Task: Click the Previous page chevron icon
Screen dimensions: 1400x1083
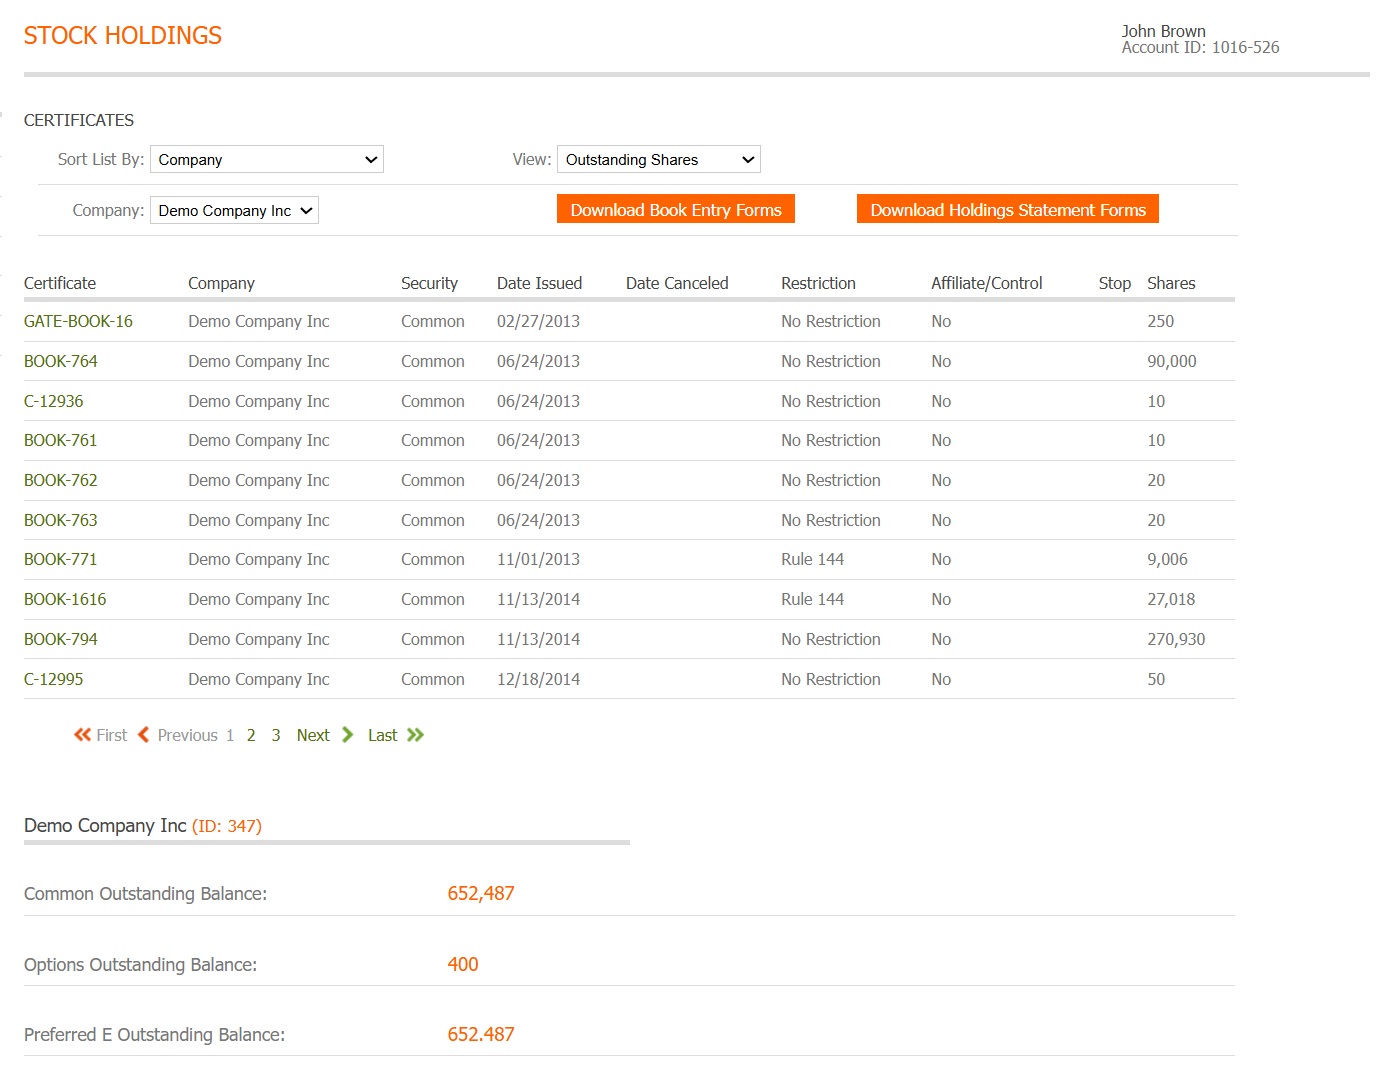Action: click(x=143, y=735)
